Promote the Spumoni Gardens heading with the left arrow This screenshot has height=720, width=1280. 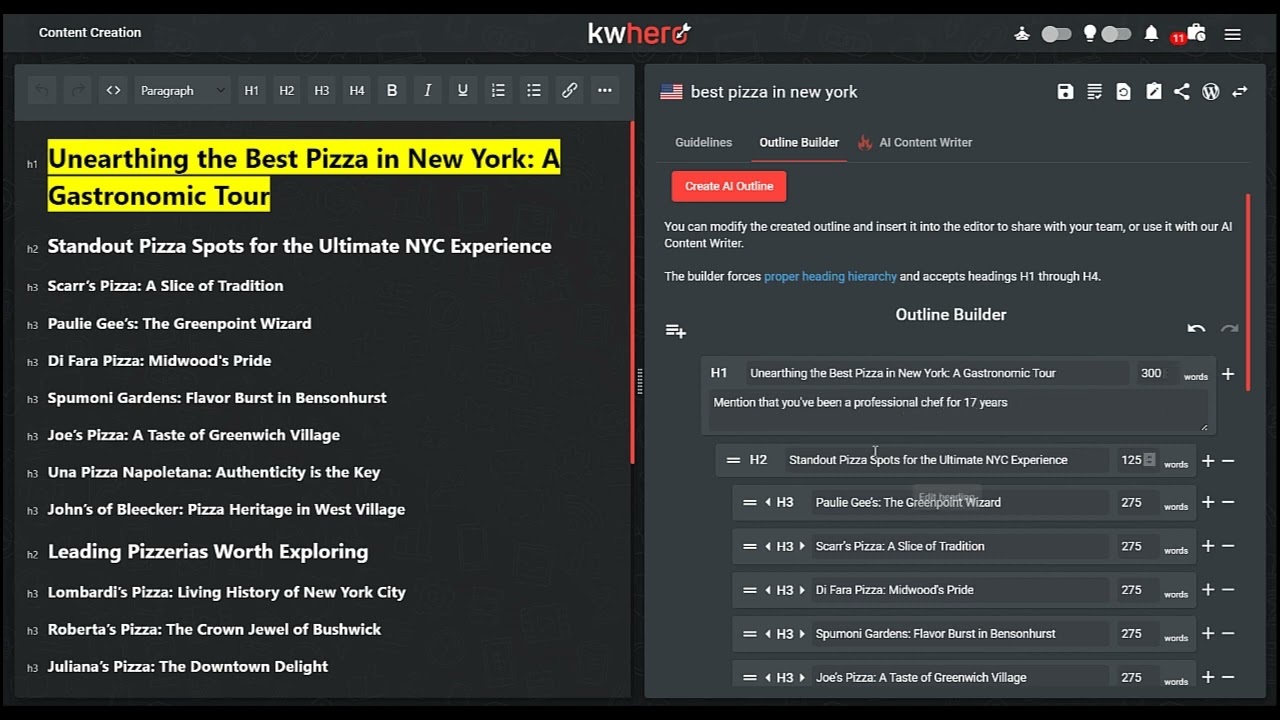pyautogui.click(x=768, y=634)
